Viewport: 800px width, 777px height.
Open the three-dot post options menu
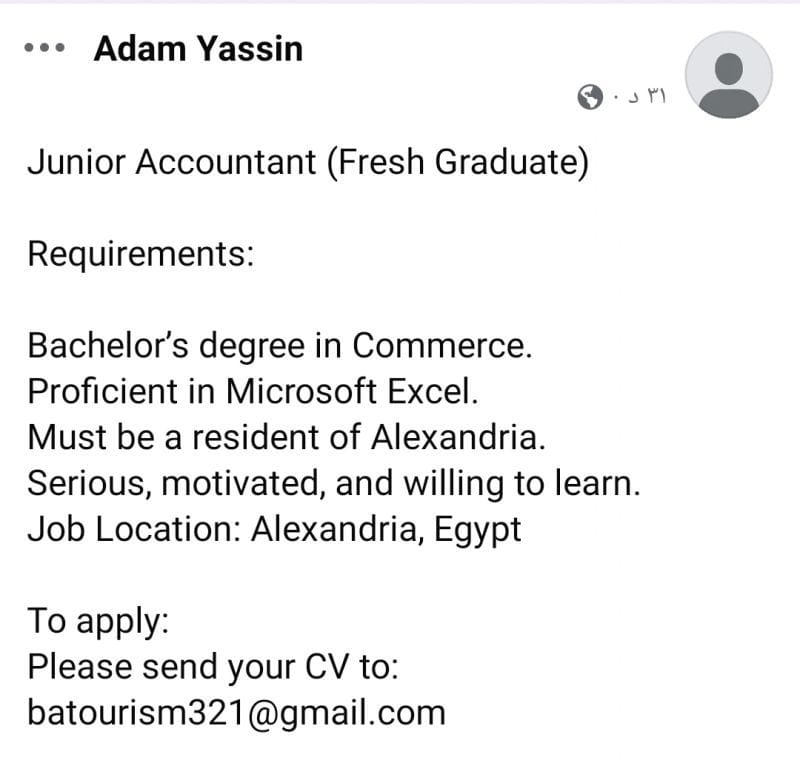click(x=44, y=48)
